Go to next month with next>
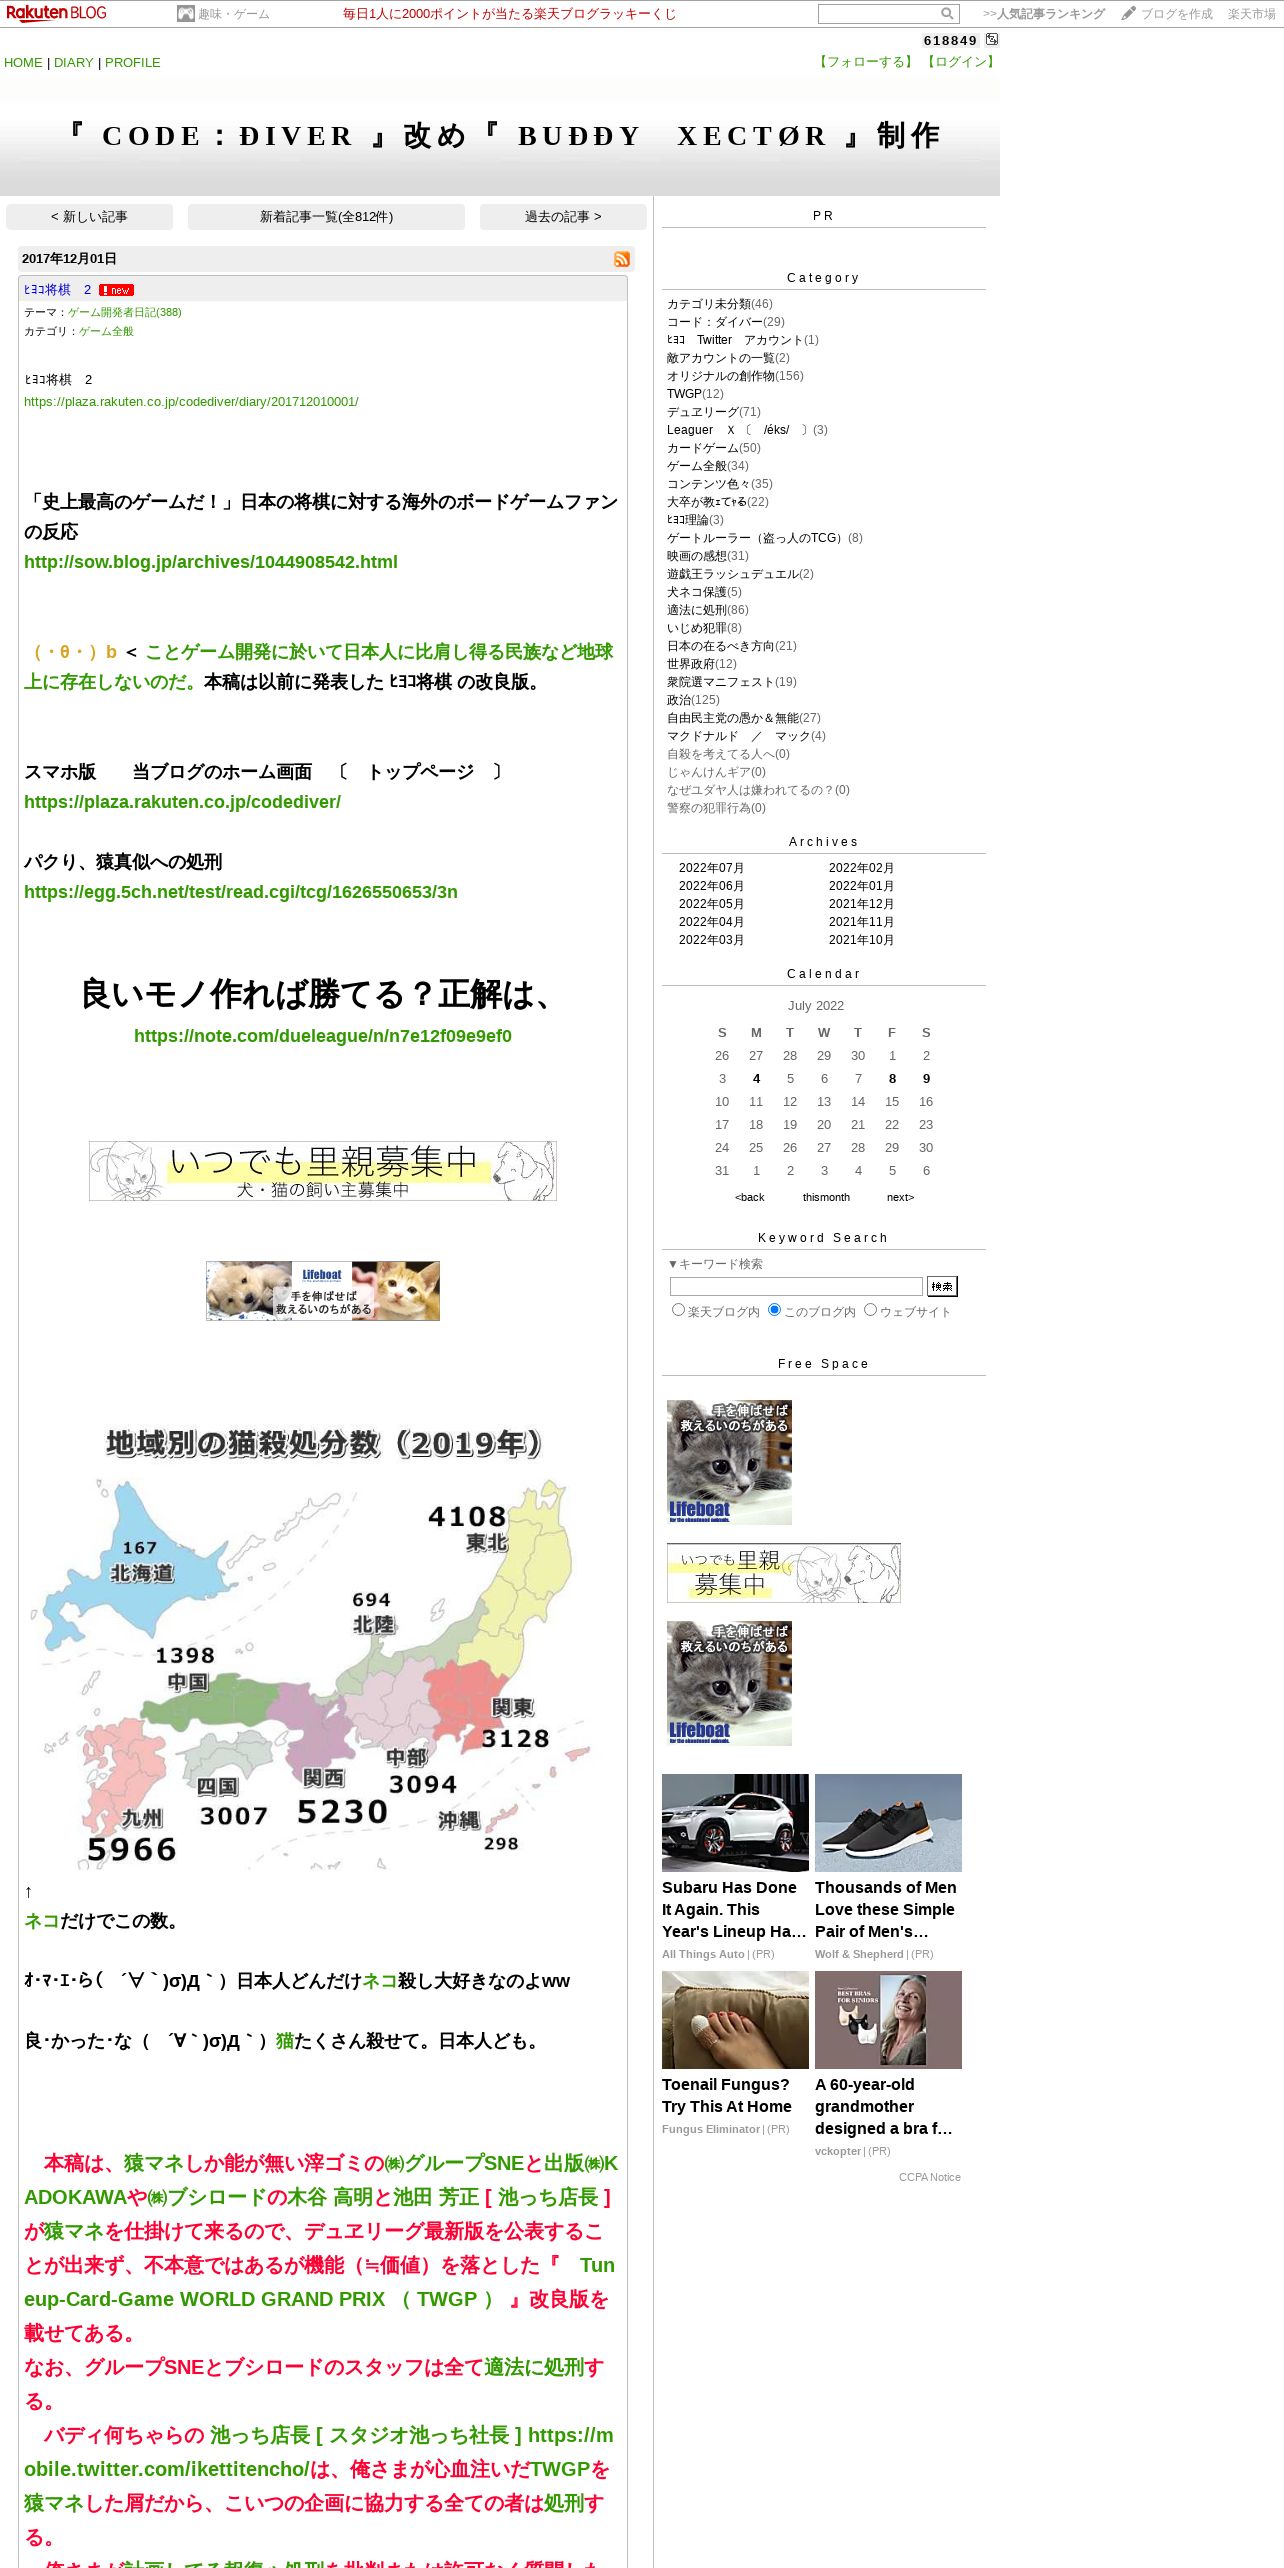This screenshot has height=2568, width=1284. tap(900, 1197)
